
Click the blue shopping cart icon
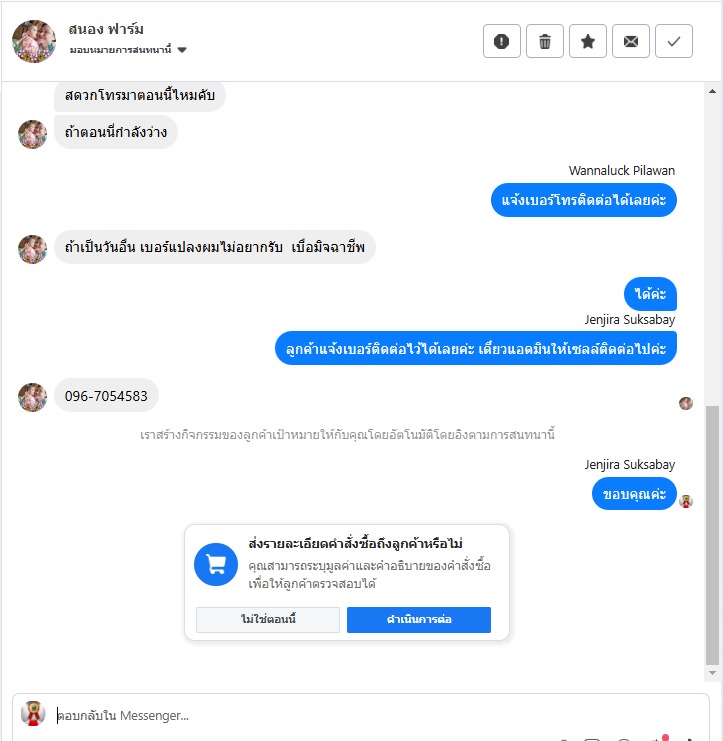(x=216, y=564)
